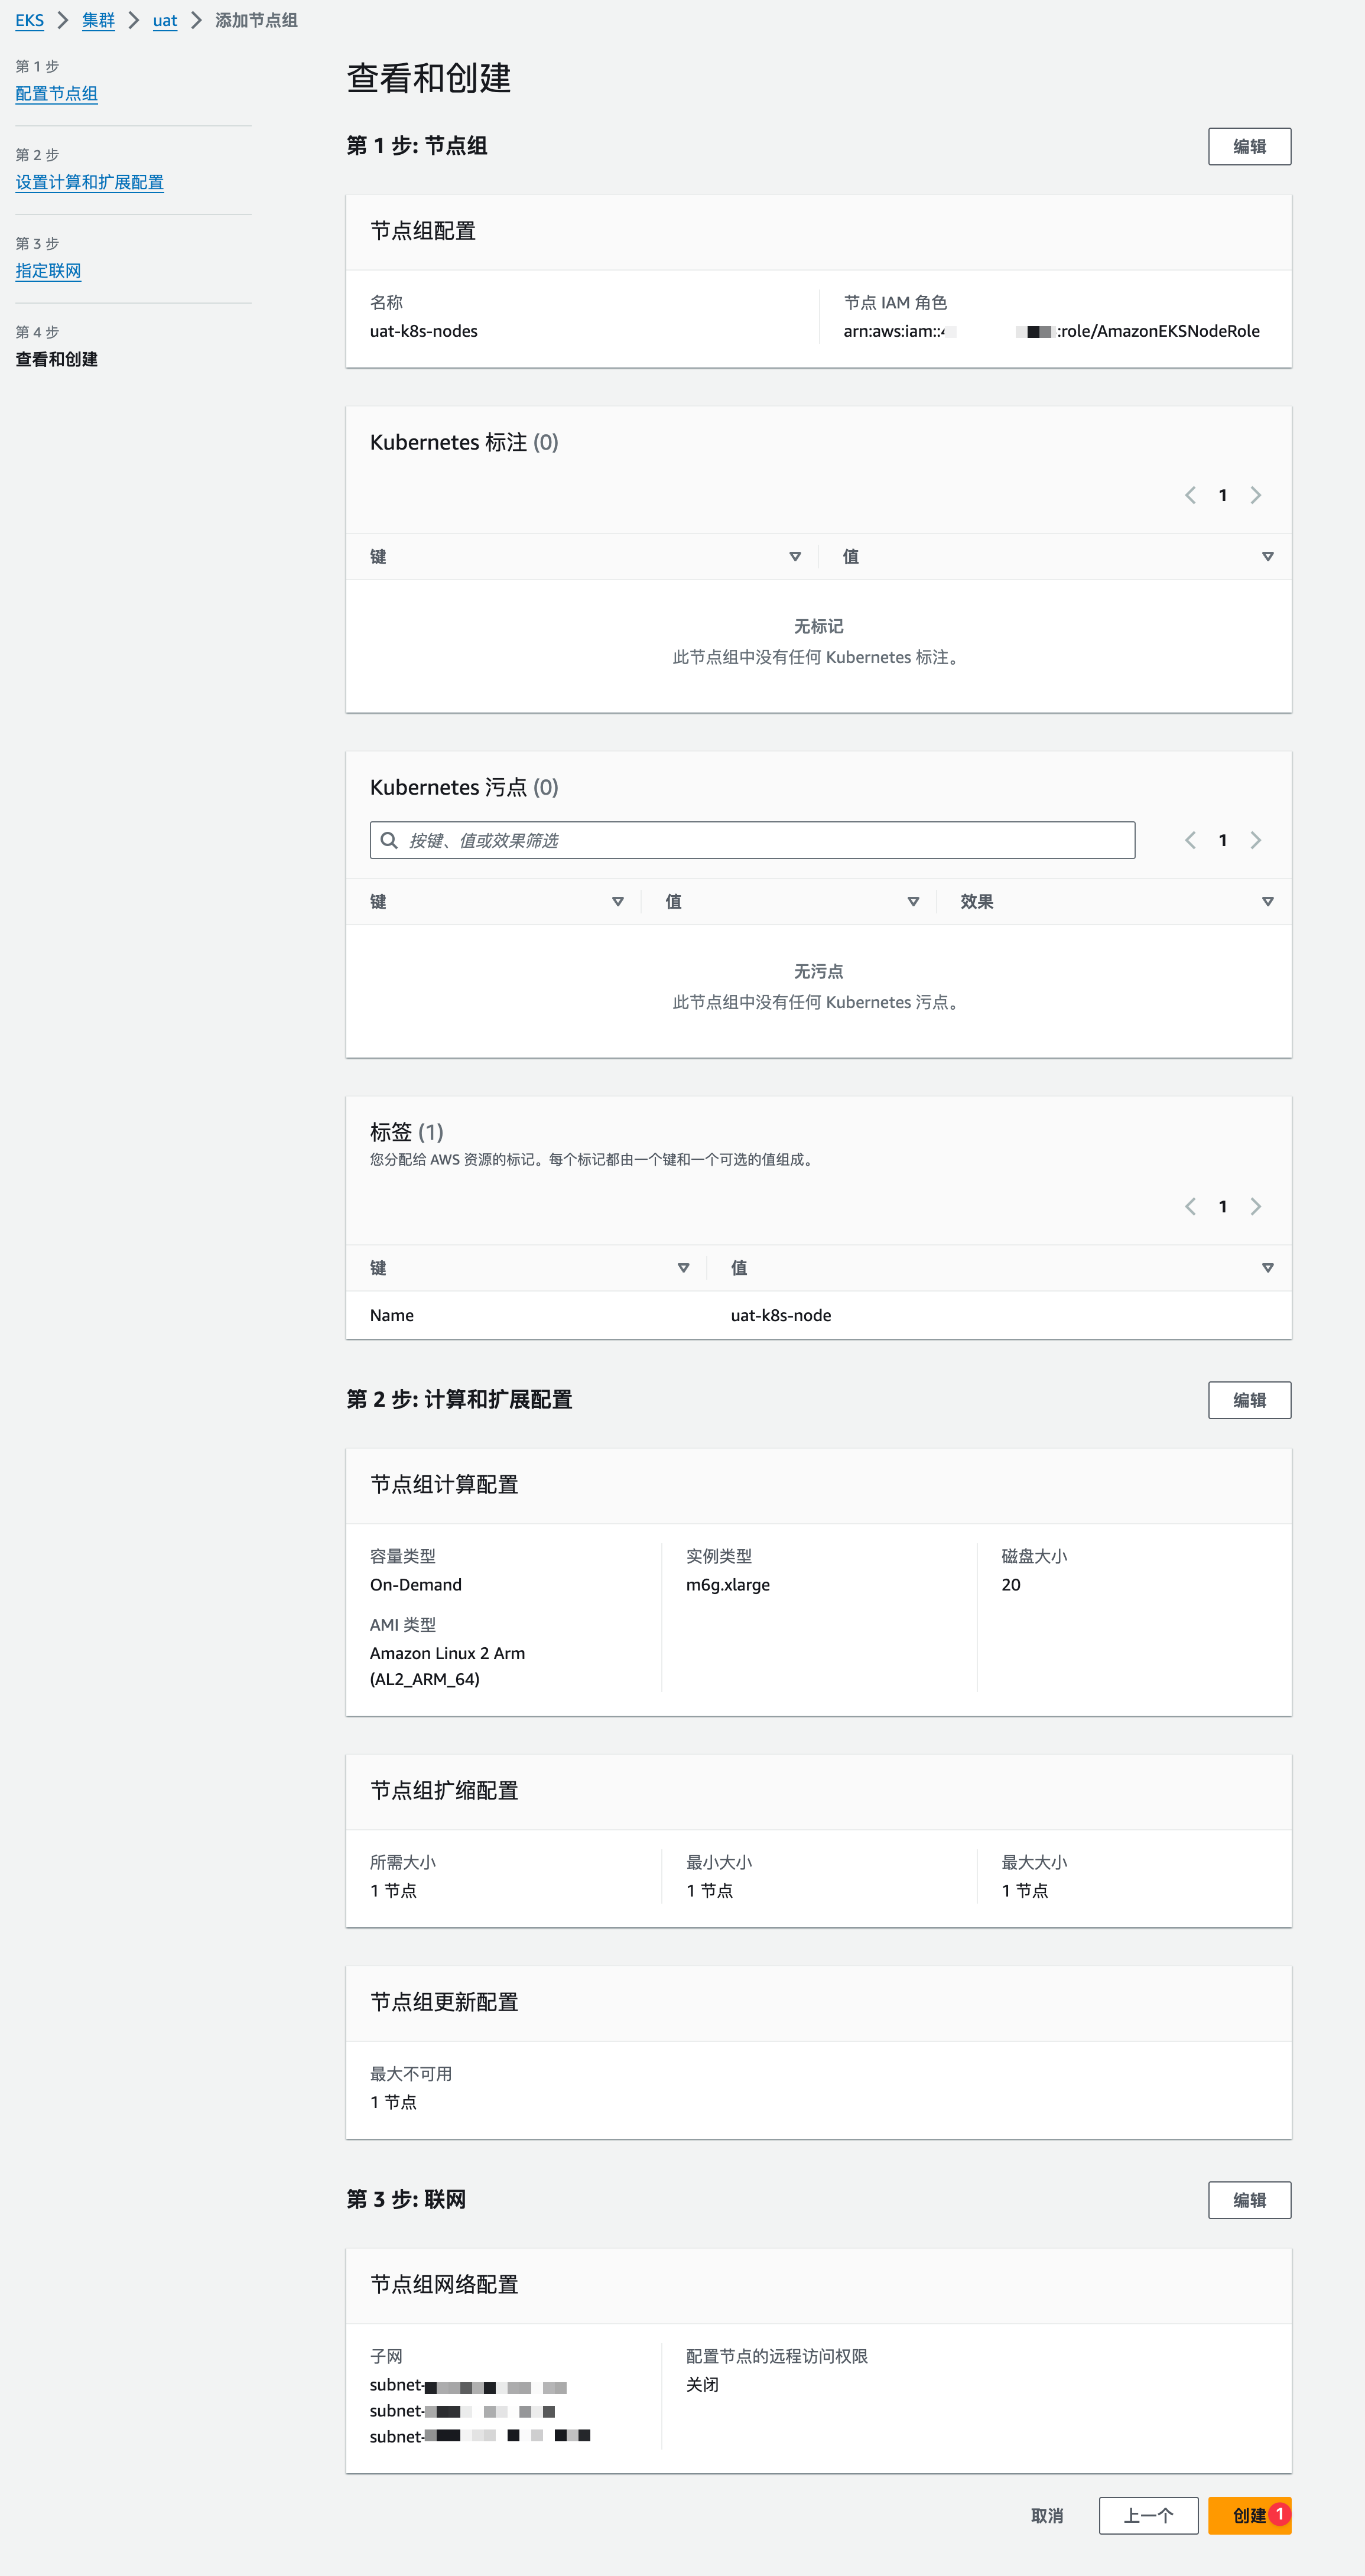Go to 集群 breadcrumb link

click(98, 20)
